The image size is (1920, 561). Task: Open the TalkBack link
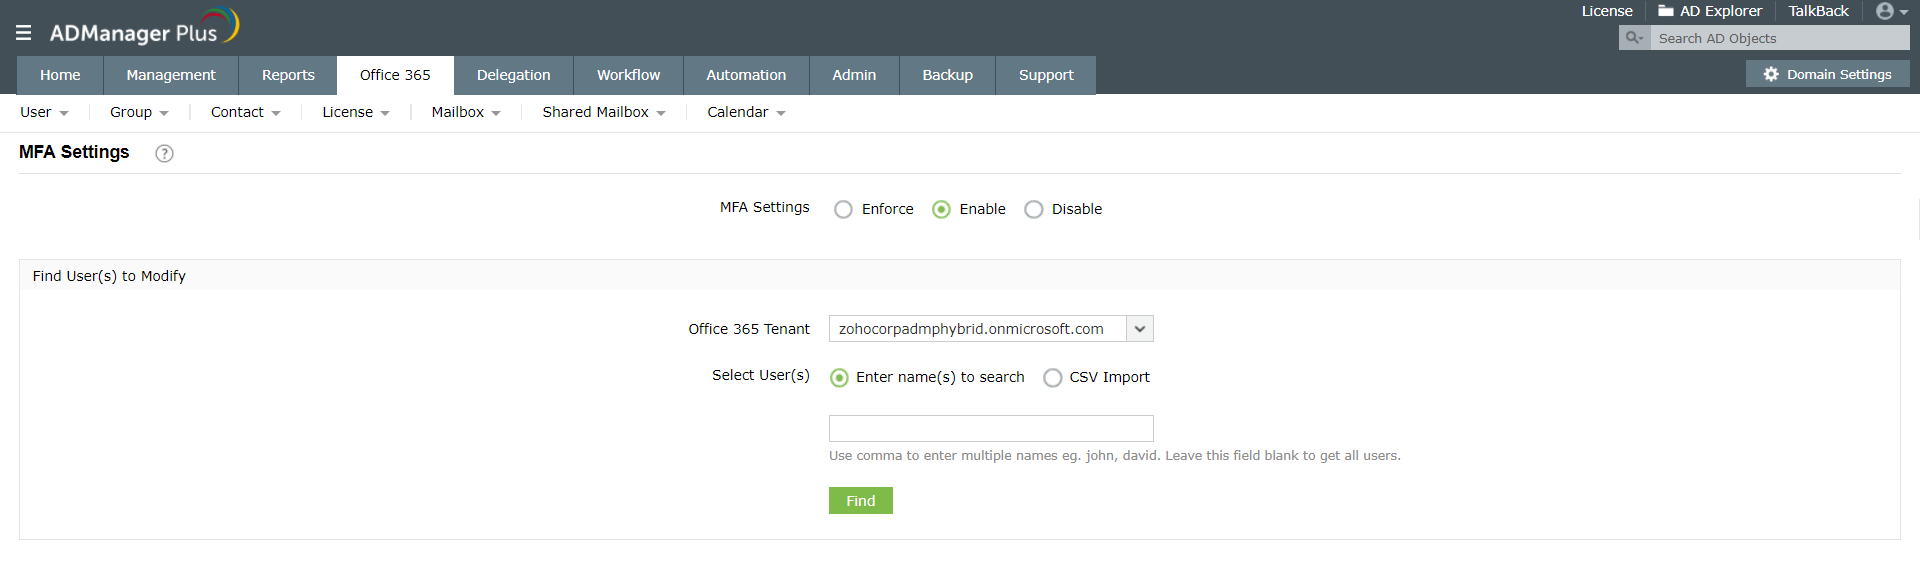(x=1818, y=11)
